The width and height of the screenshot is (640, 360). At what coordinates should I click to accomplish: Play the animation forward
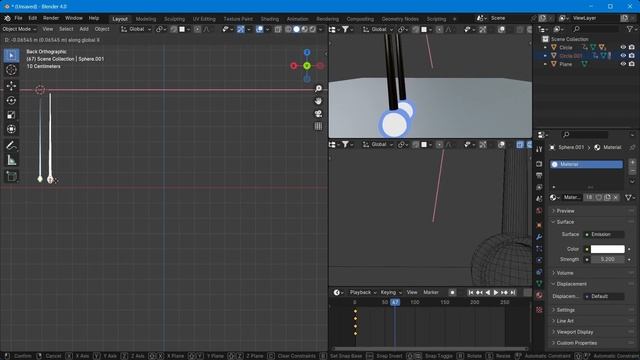click(496, 292)
